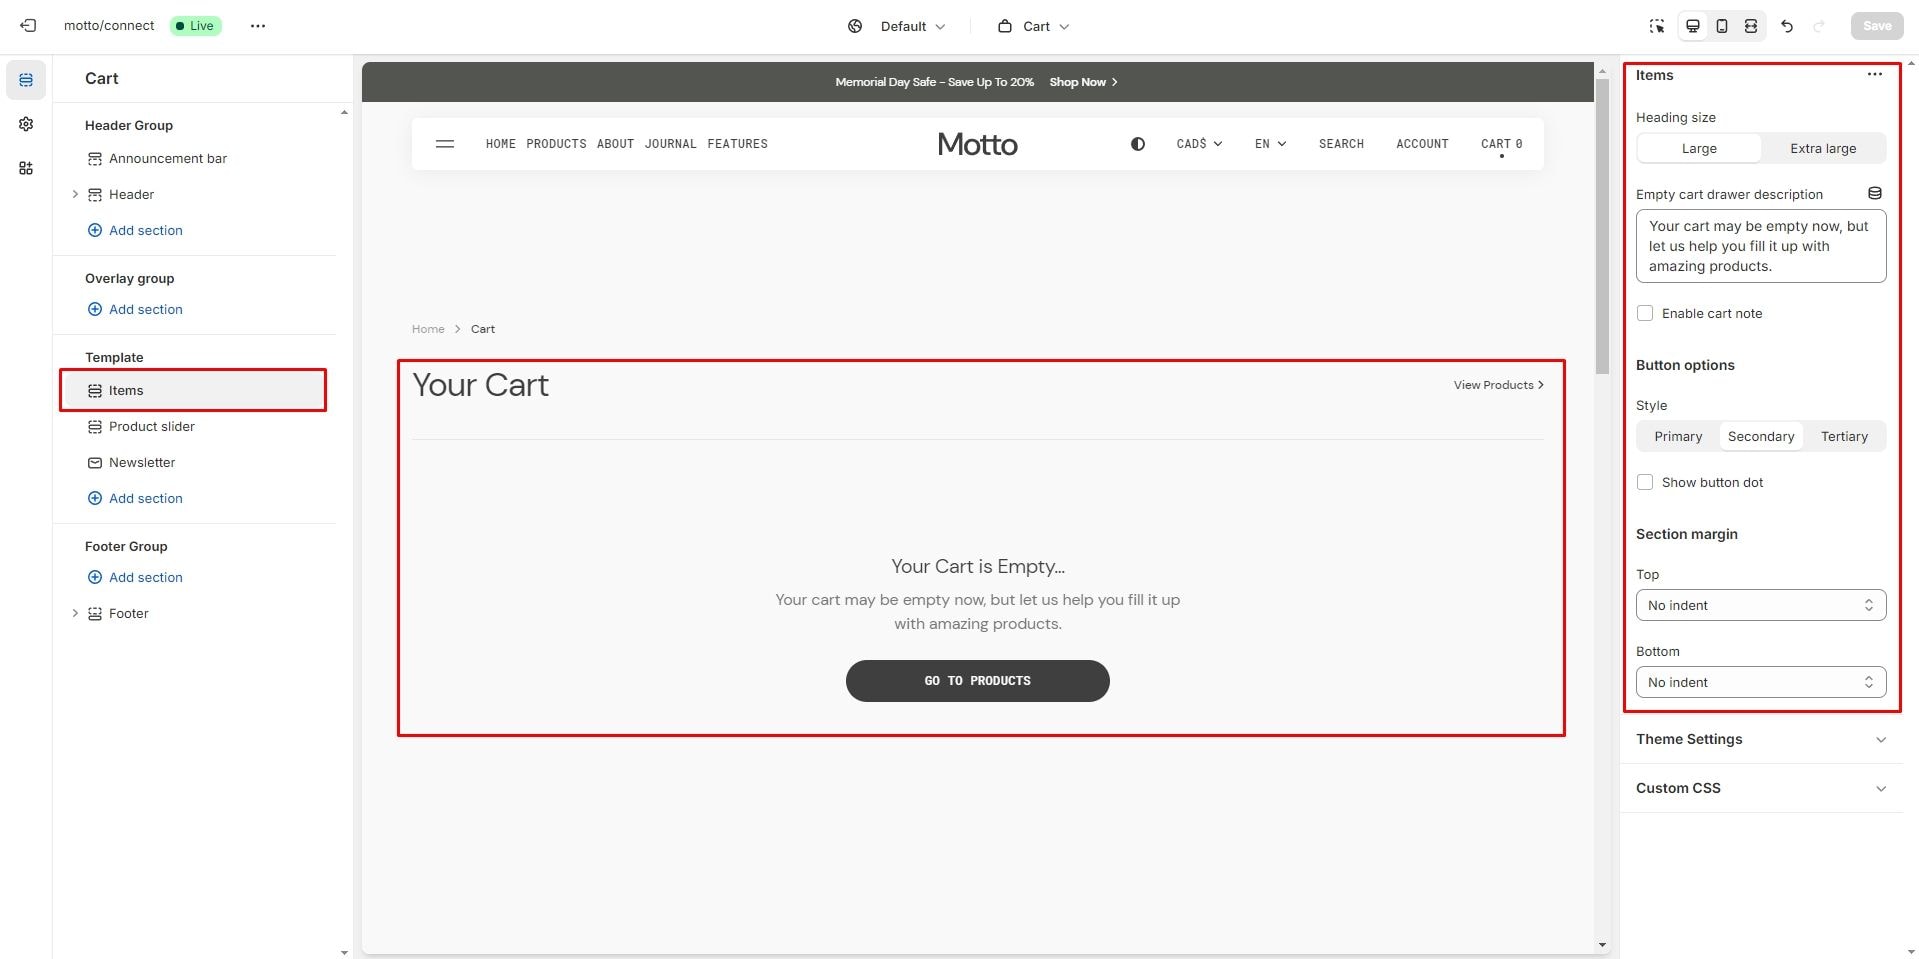Viewport: 1919px width, 959px height.
Task: Click the dynamic source icon for description
Action: pos(1875,193)
